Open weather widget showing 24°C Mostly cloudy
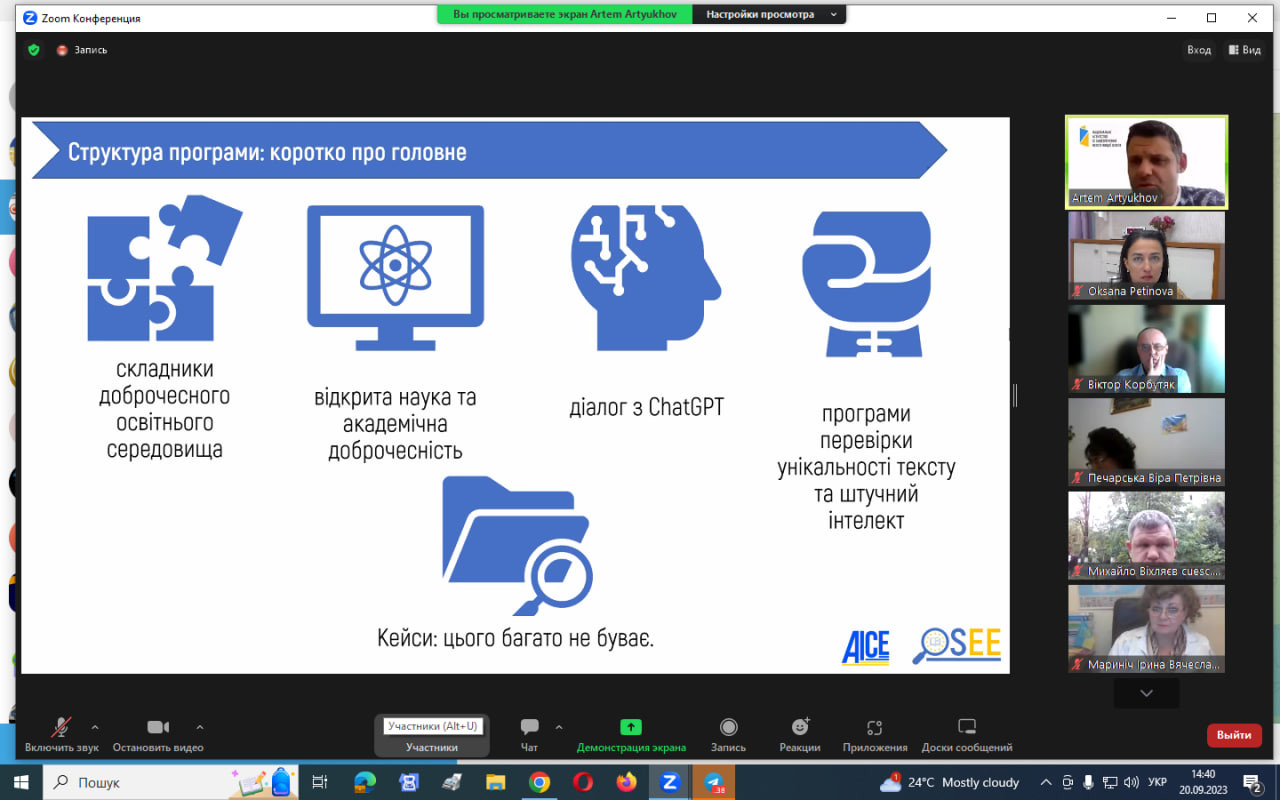Viewport: 1280px width, 800px height. pos(949,782)
